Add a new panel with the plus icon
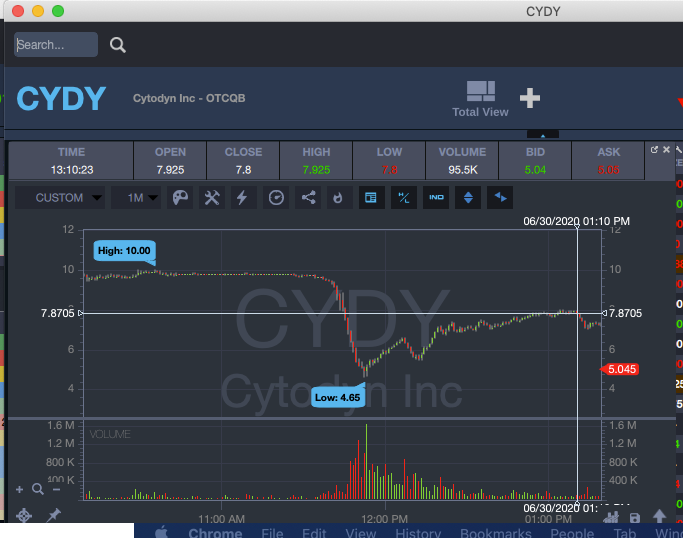Viewport: 683px width, 538px height. 530,98
